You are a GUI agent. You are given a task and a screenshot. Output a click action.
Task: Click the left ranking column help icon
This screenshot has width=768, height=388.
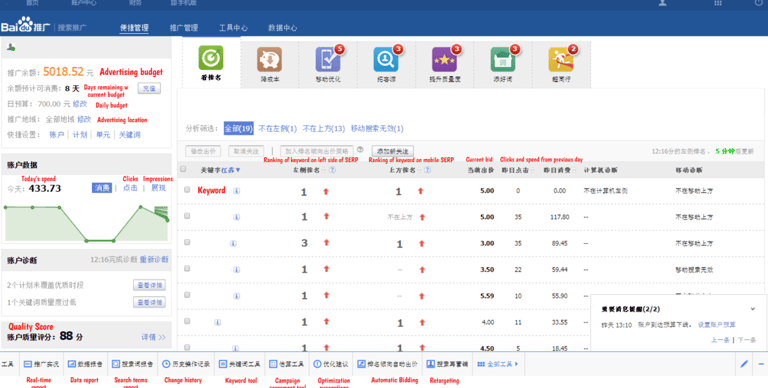pyautogui.click(x=332, y=170)
